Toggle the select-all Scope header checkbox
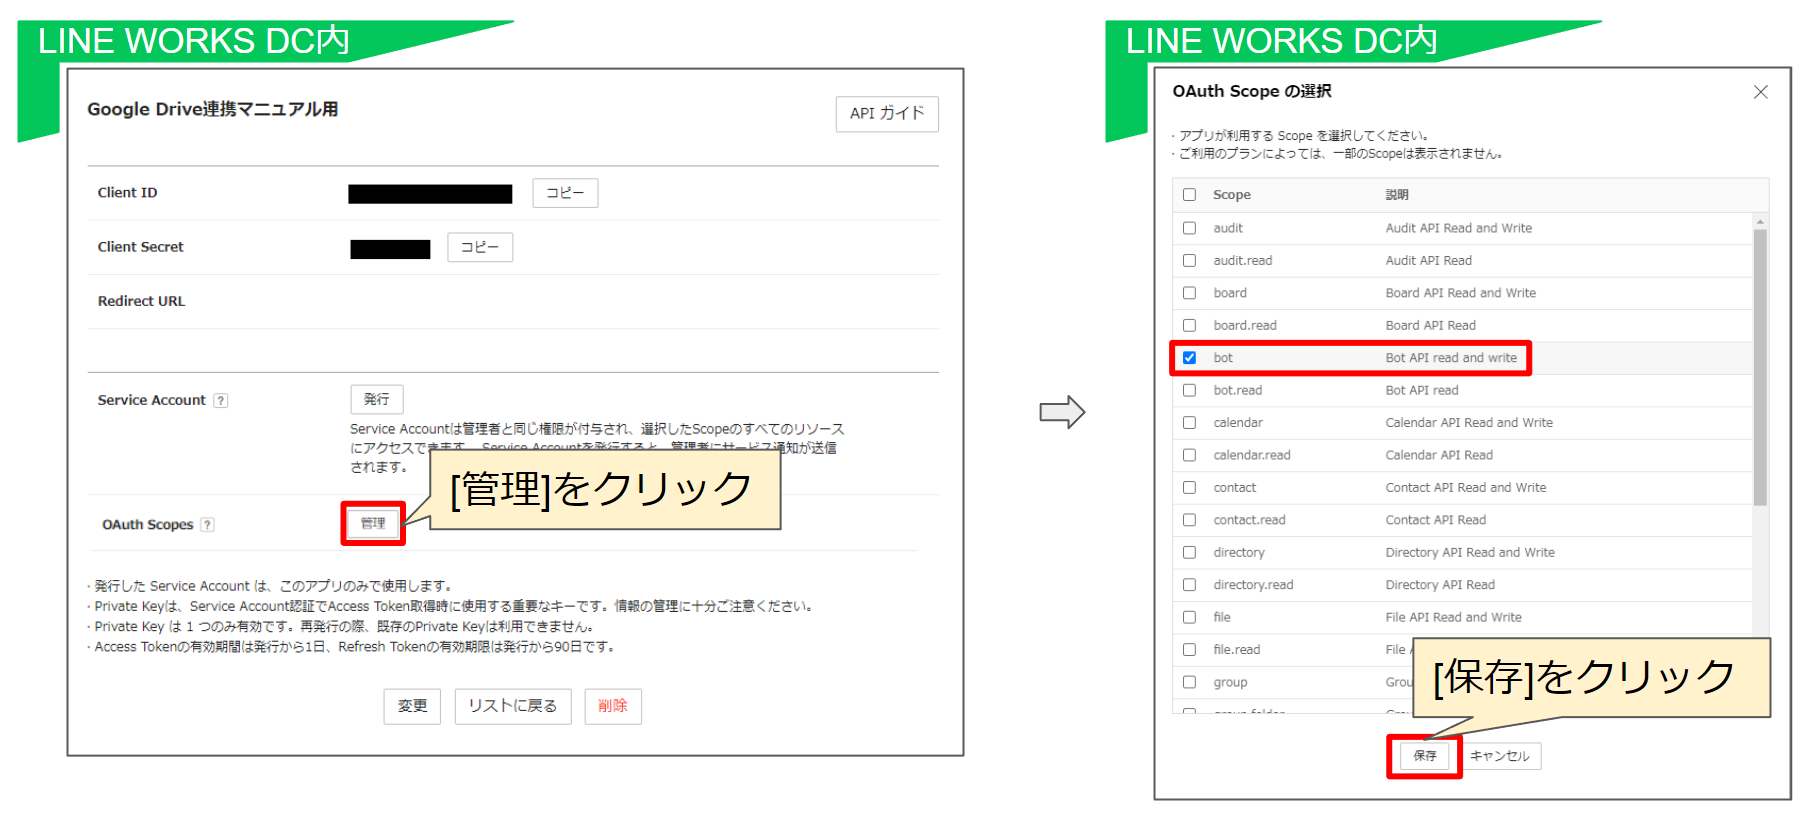 1189,195
